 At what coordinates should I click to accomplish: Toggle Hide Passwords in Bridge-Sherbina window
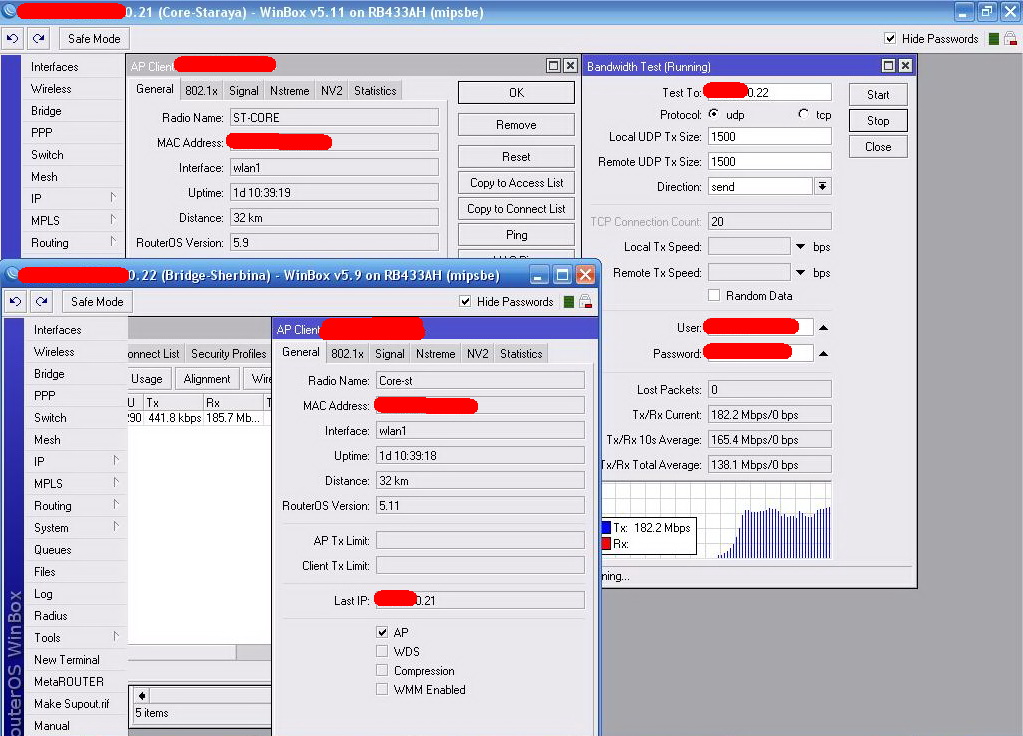click(x=465, y=302)
